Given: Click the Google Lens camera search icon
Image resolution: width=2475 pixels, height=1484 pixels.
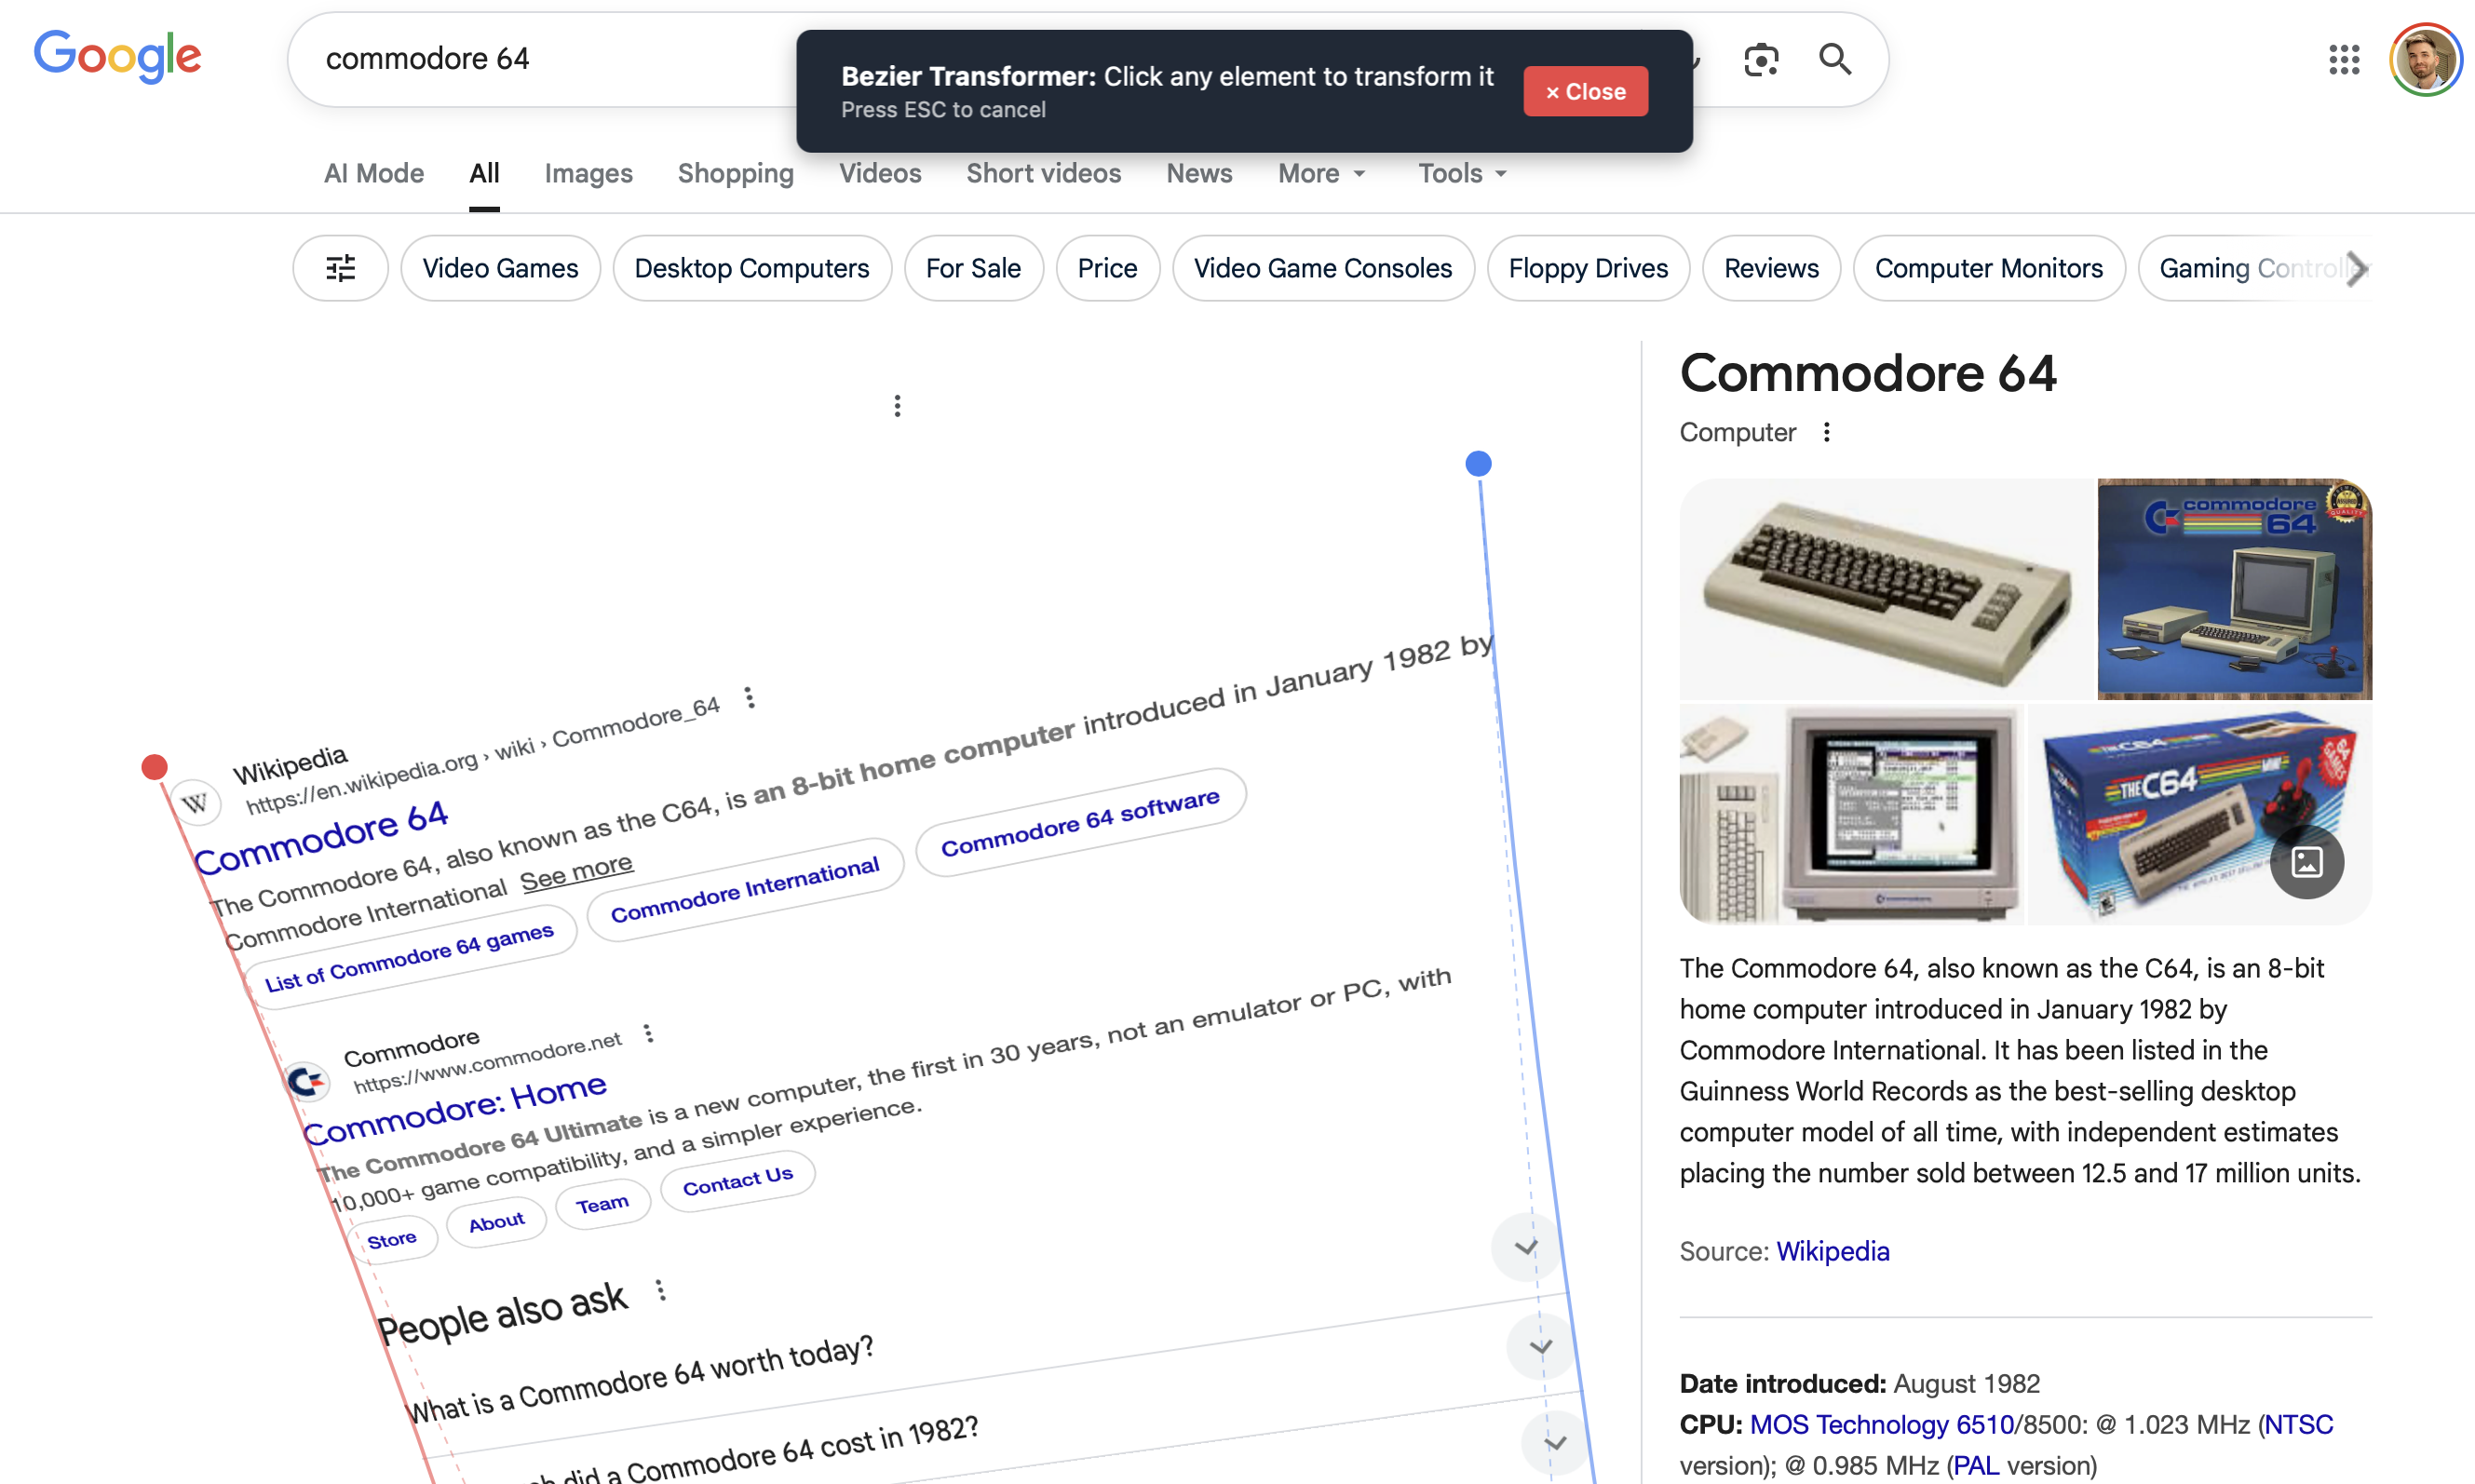Looking at the screenshot, I should coord(1760,60).
